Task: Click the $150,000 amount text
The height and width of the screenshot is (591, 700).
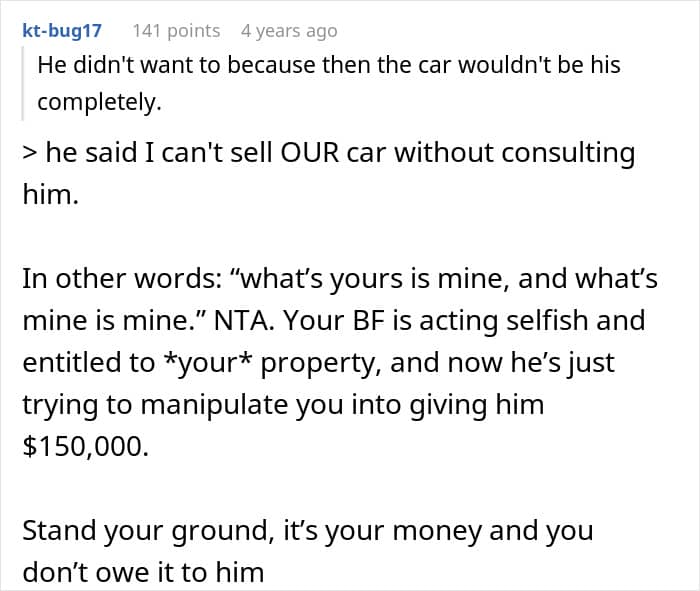Action: click(85, 446)
